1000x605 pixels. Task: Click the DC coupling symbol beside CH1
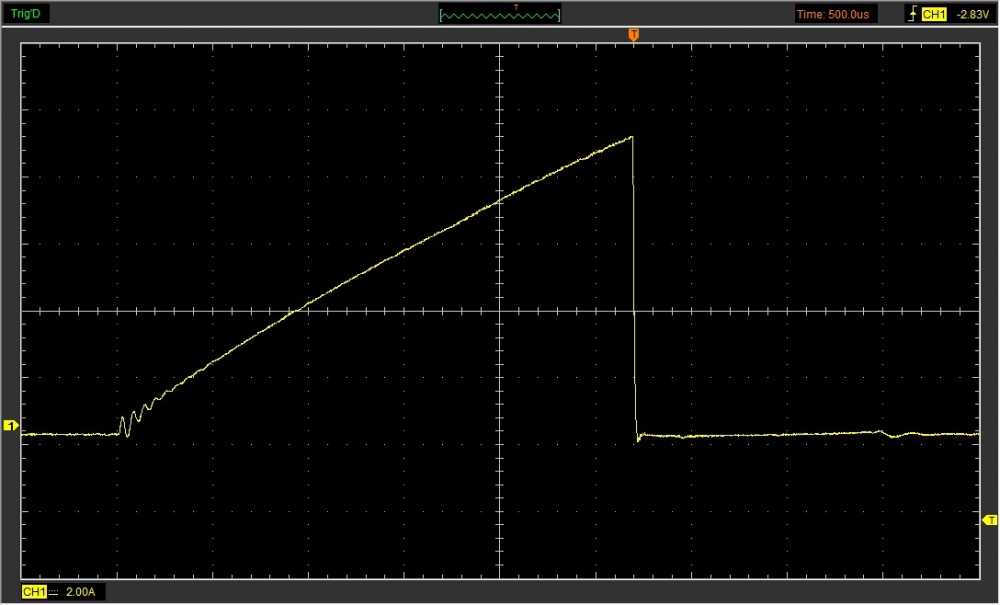(x=54, y=593)
